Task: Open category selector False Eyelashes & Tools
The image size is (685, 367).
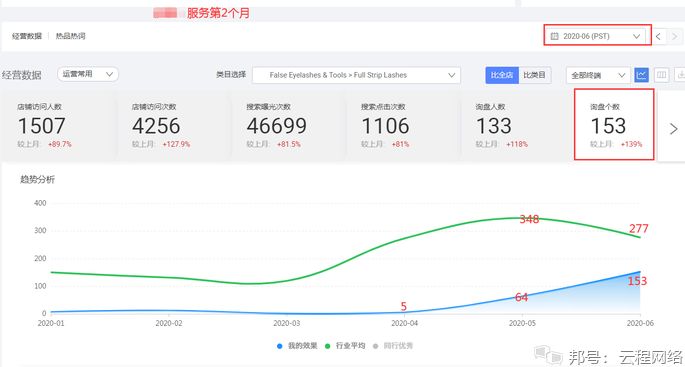Action: [356, 75]
